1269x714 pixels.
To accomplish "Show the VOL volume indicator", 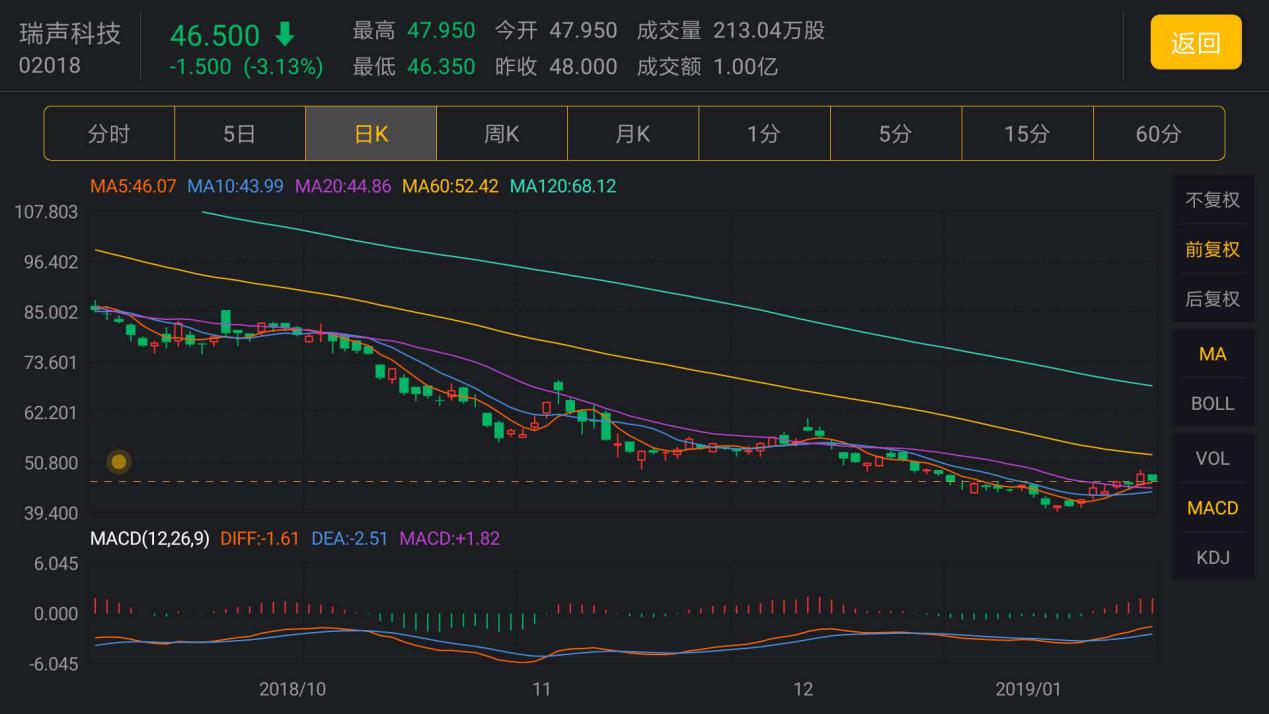I will tap(1212, 458).
